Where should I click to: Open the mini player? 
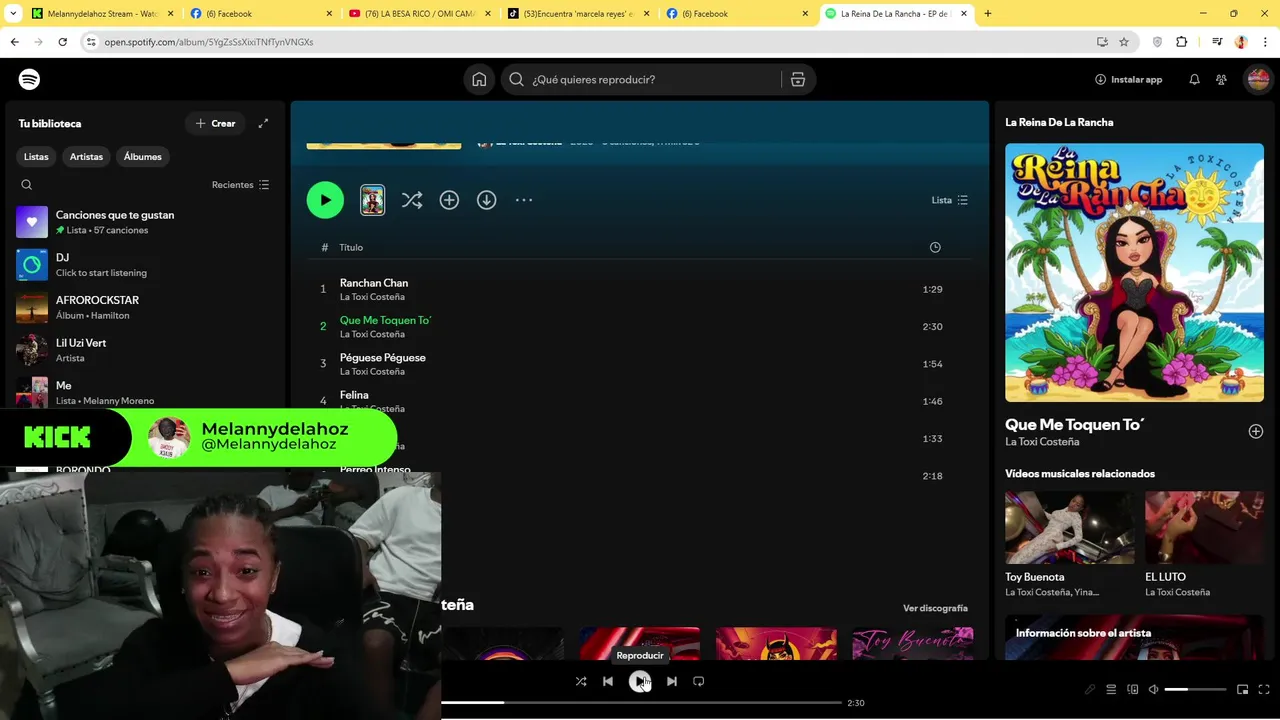tap(1243, 689)
